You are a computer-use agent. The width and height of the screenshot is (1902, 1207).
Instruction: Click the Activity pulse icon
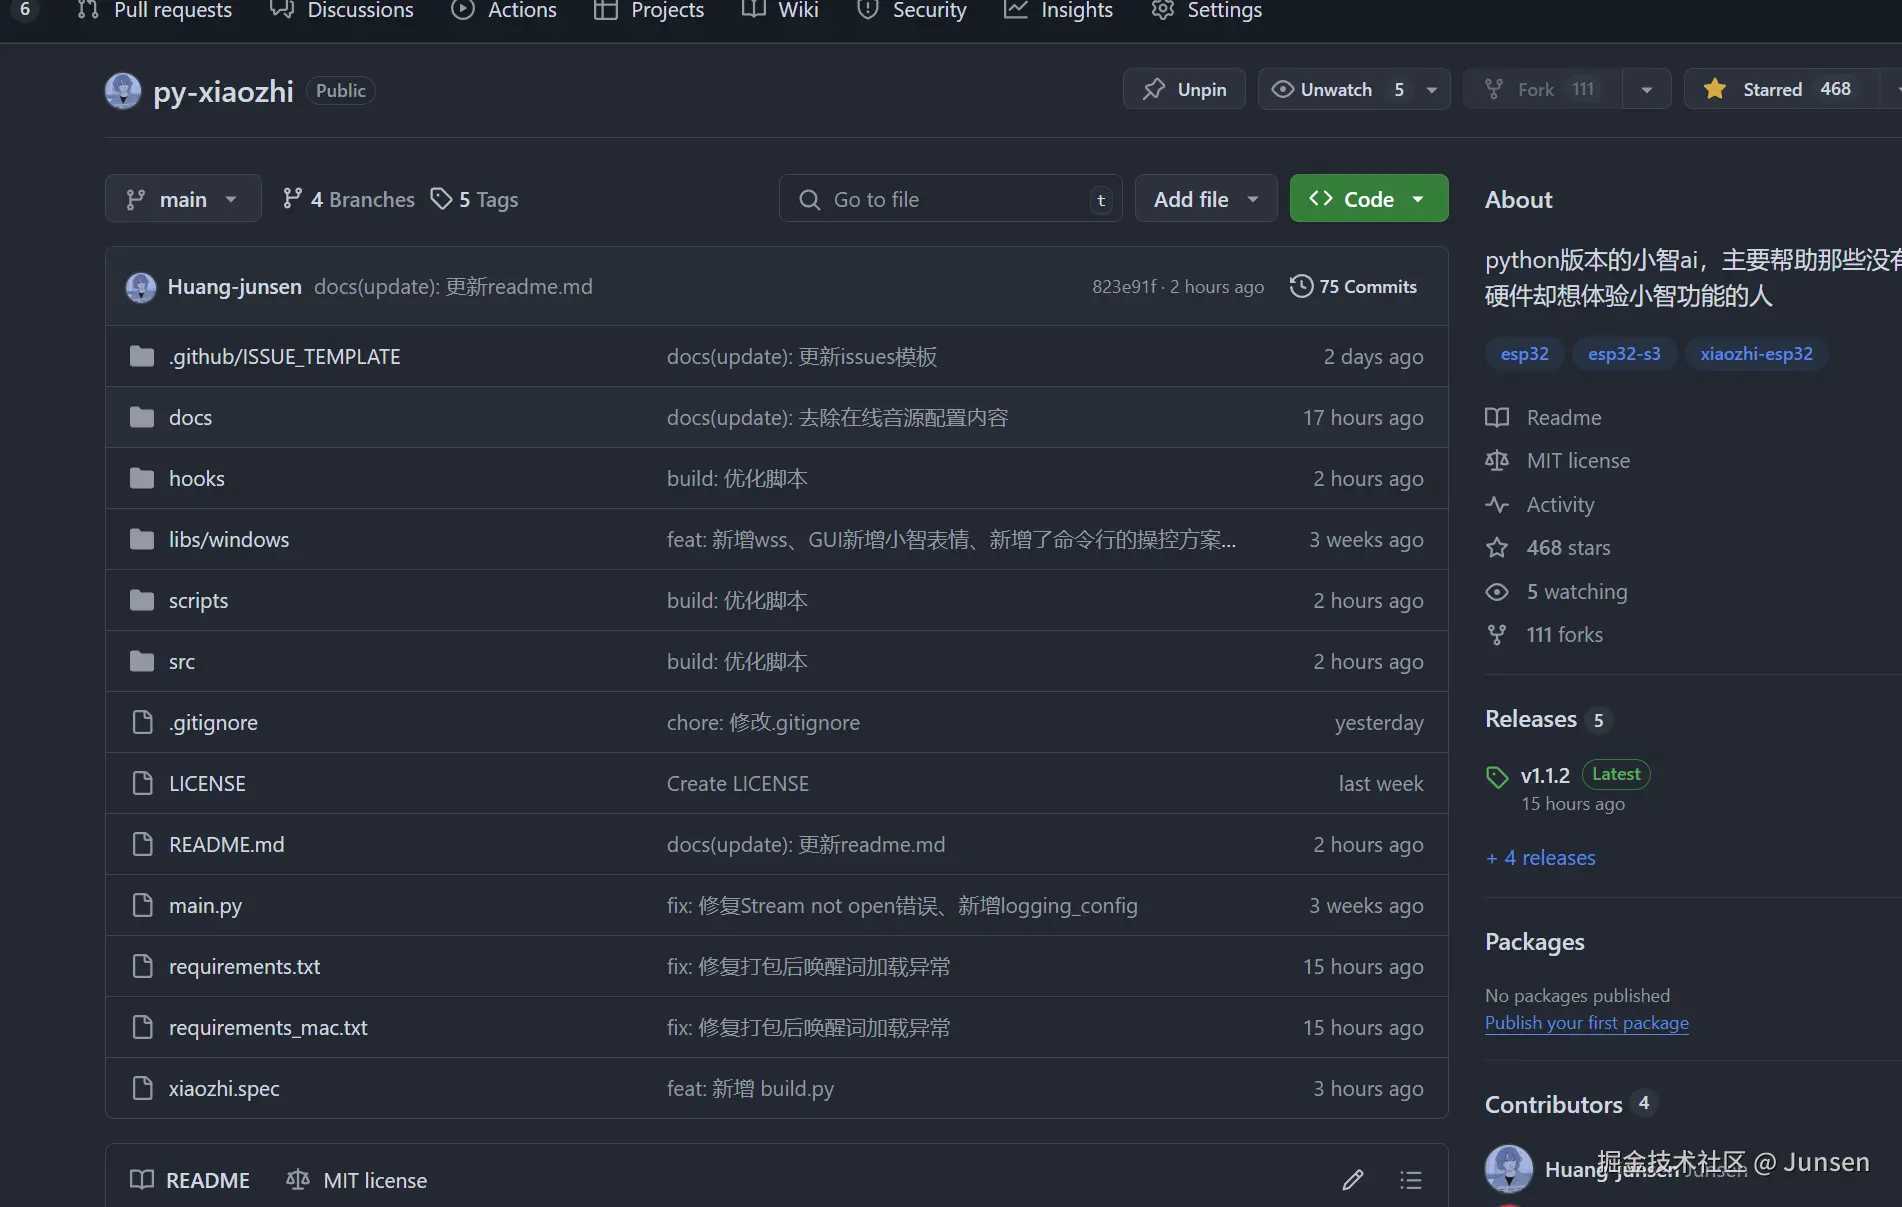pos(1497,505)
